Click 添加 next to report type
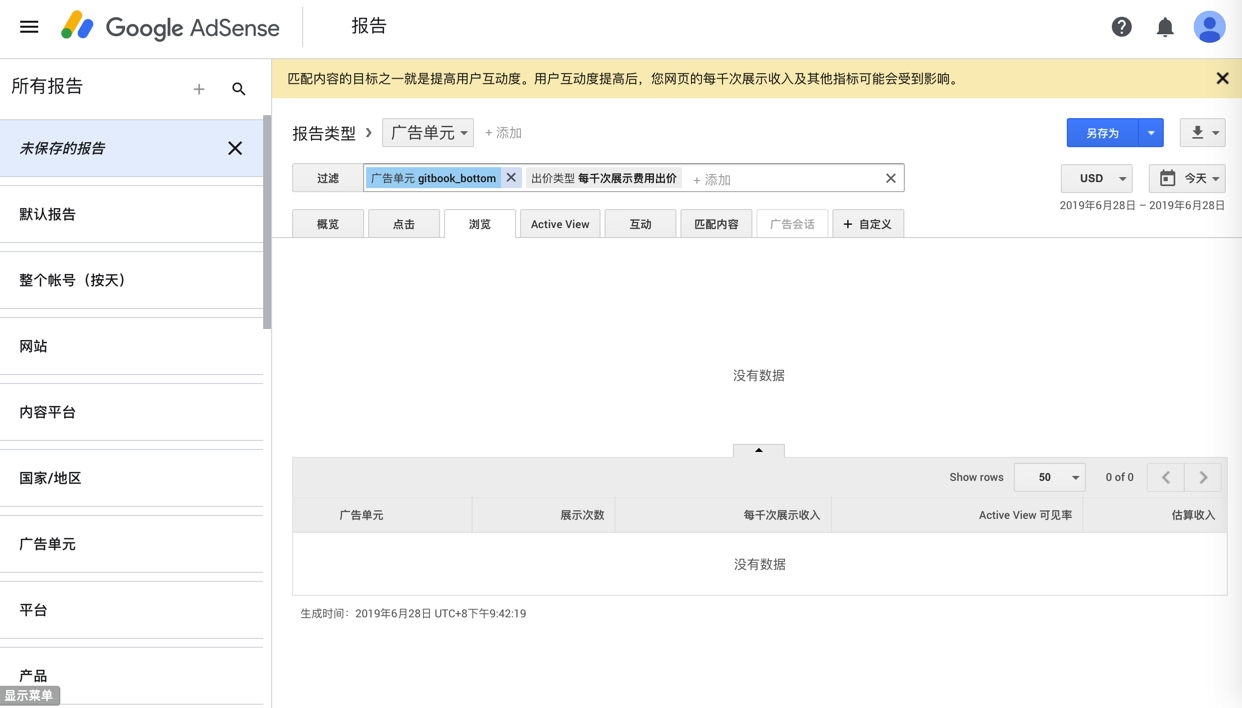The width and height of the screenshot is (1242, 708). pos(503,133)
